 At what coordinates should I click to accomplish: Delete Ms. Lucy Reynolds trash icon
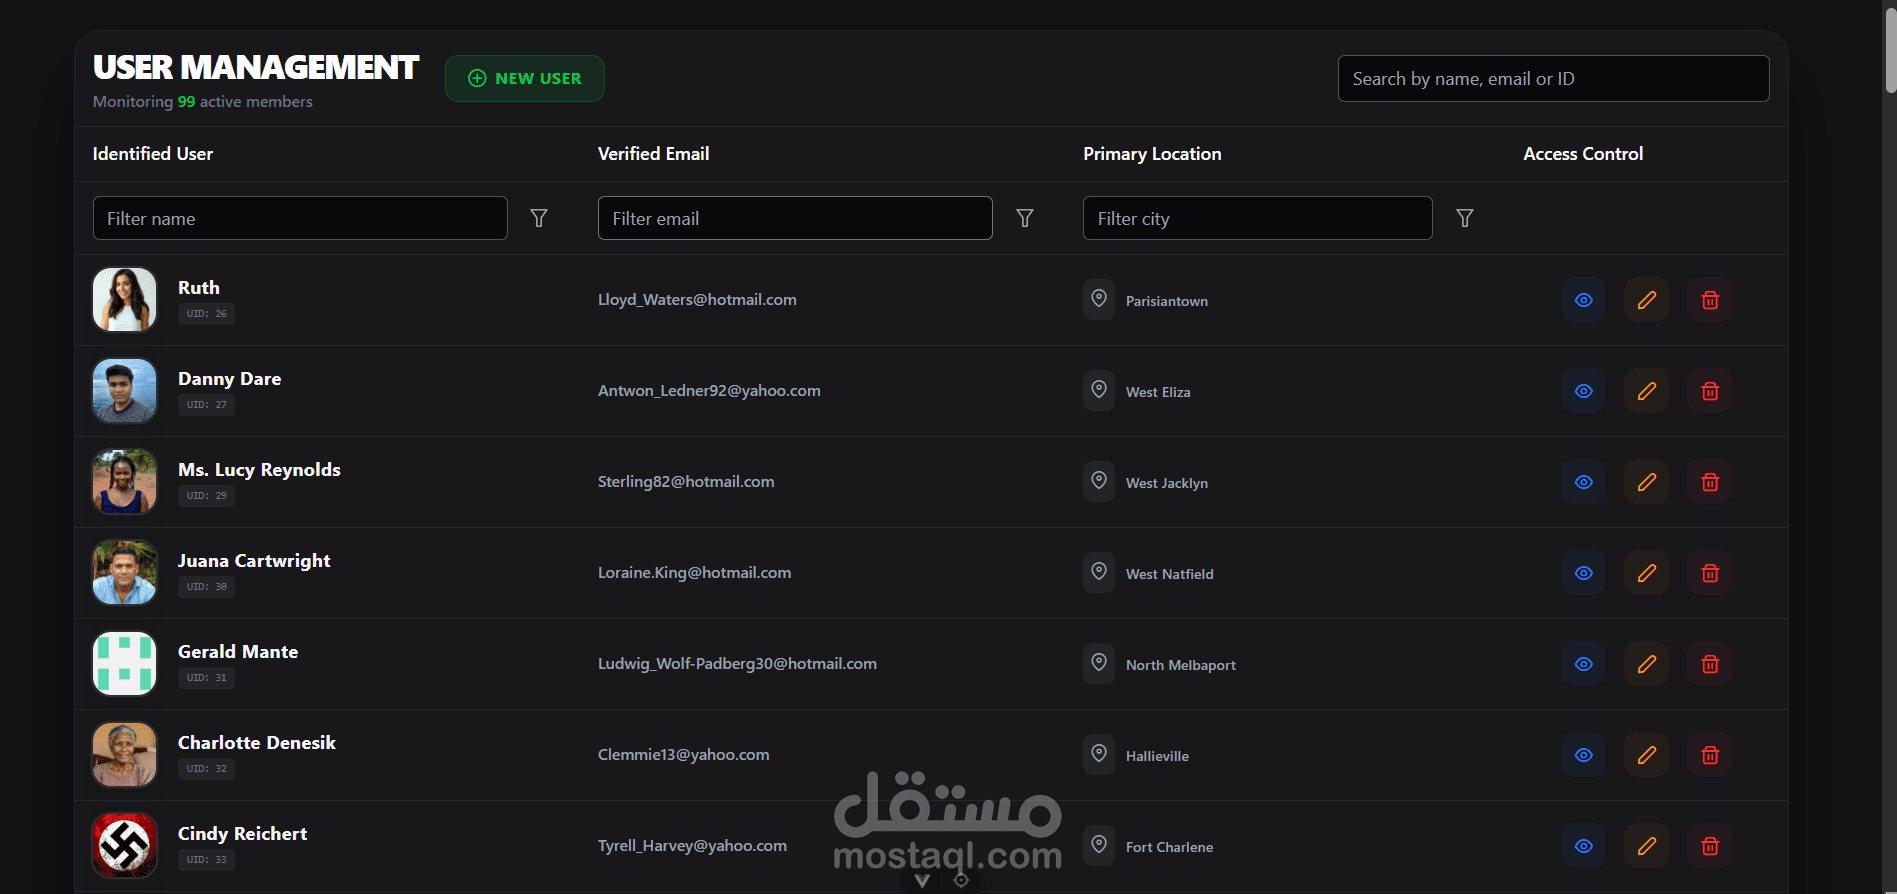point(1710,482)
